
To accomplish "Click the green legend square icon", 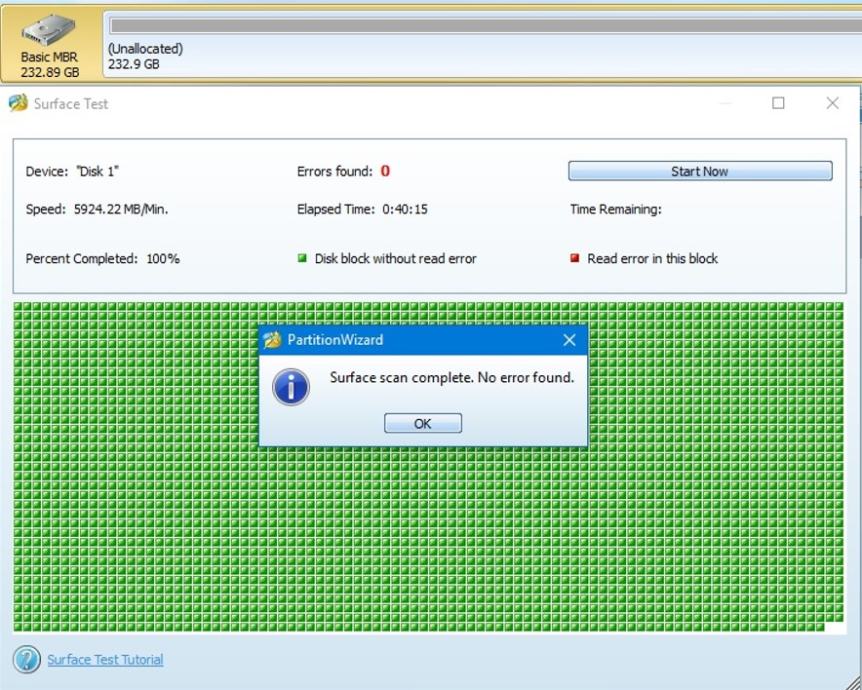I will click(x=302, y=258).
